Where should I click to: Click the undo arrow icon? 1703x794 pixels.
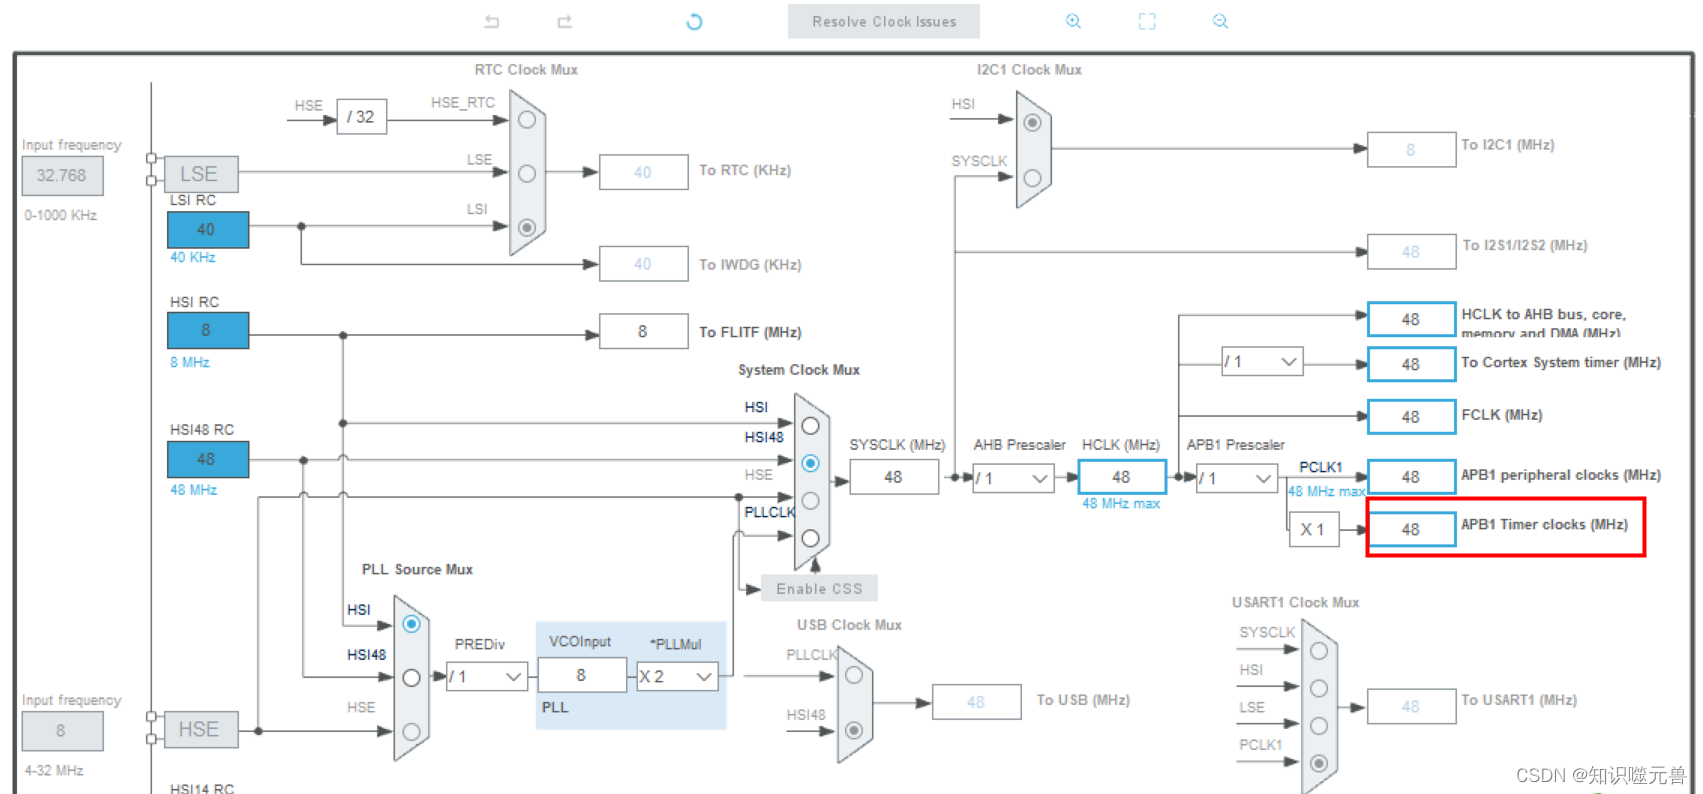tap(491, 21)
